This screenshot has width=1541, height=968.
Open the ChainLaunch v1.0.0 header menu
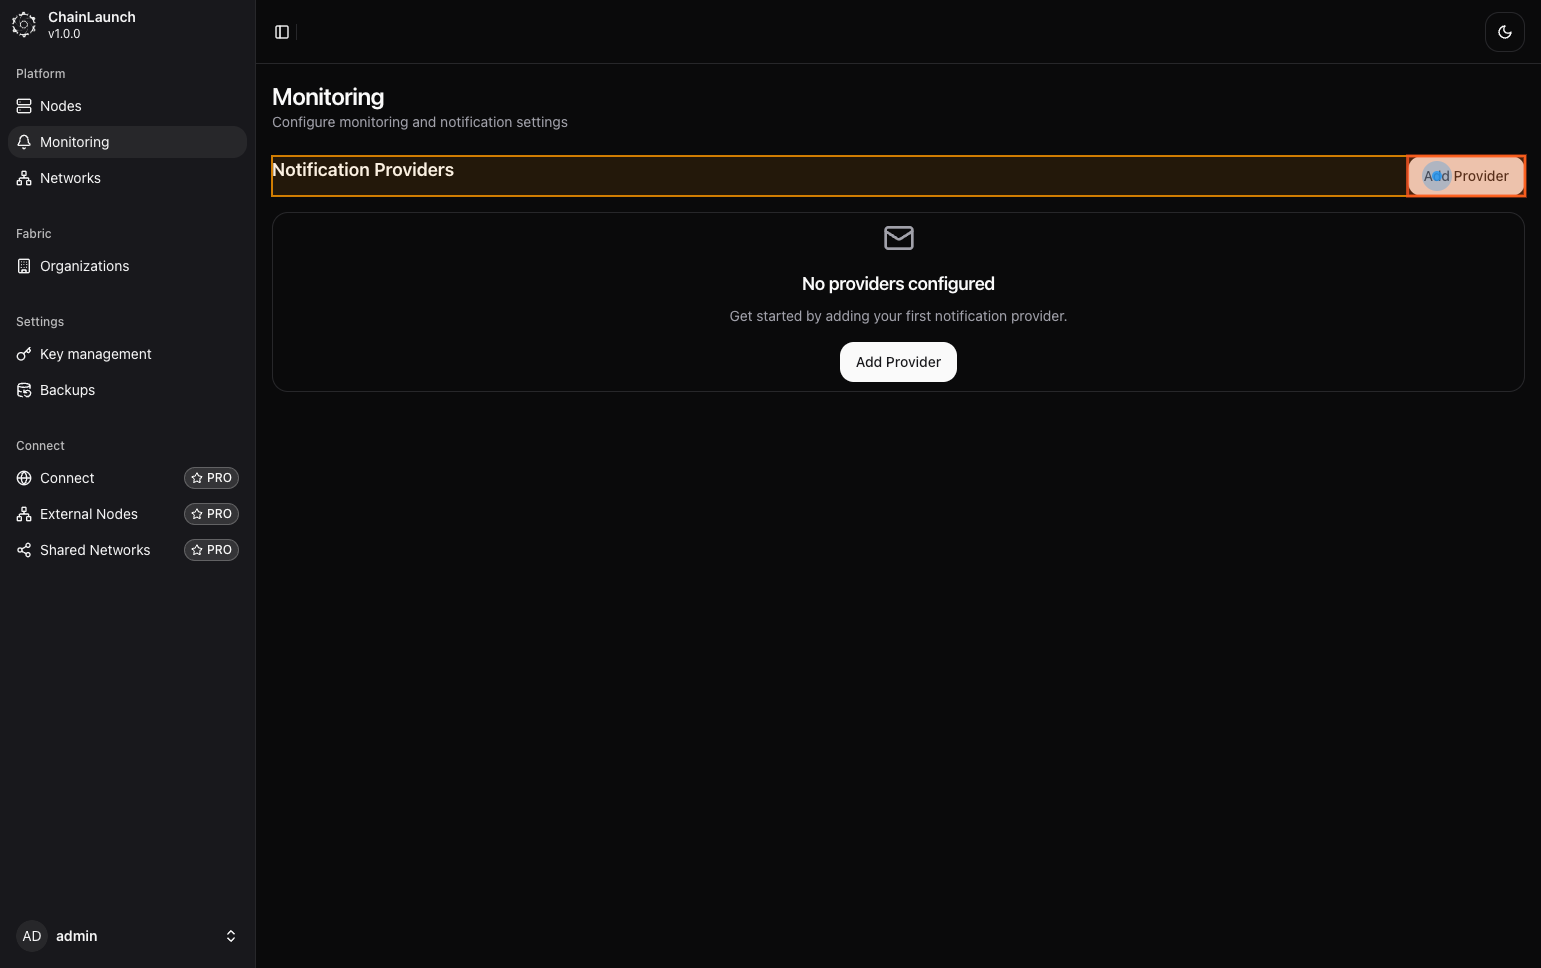(x=92, y=25)
